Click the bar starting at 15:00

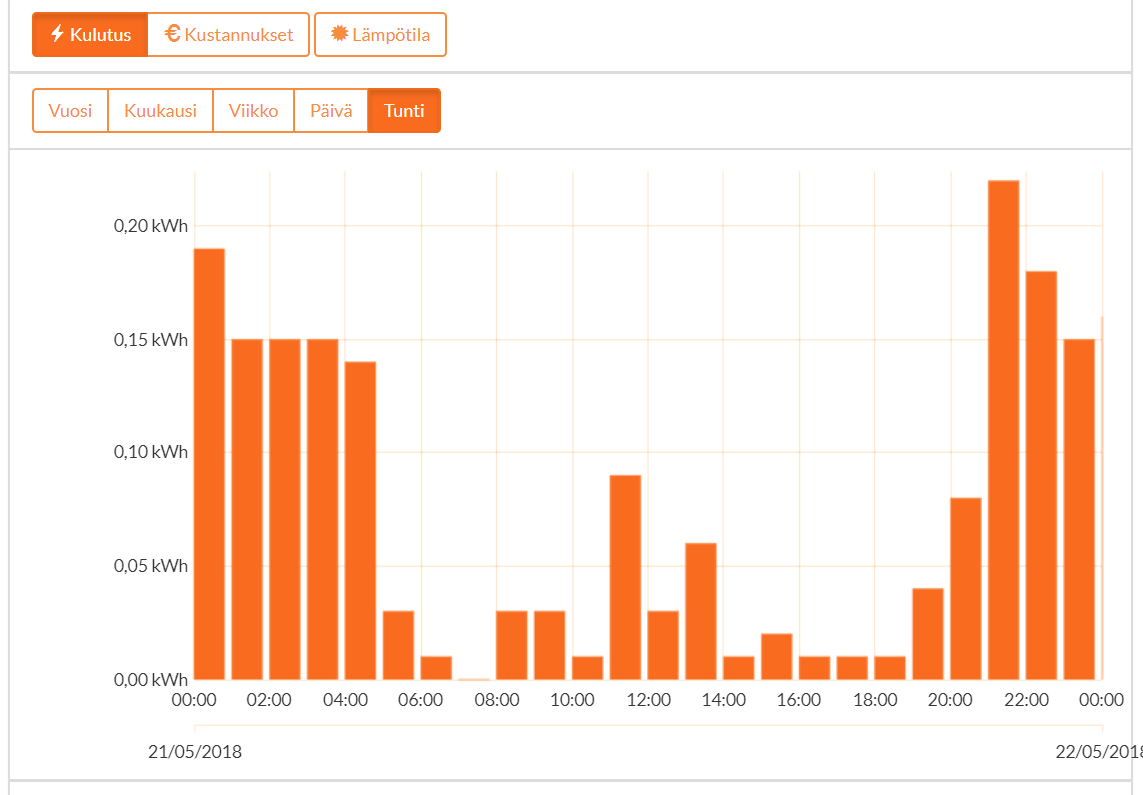point(776,657)
